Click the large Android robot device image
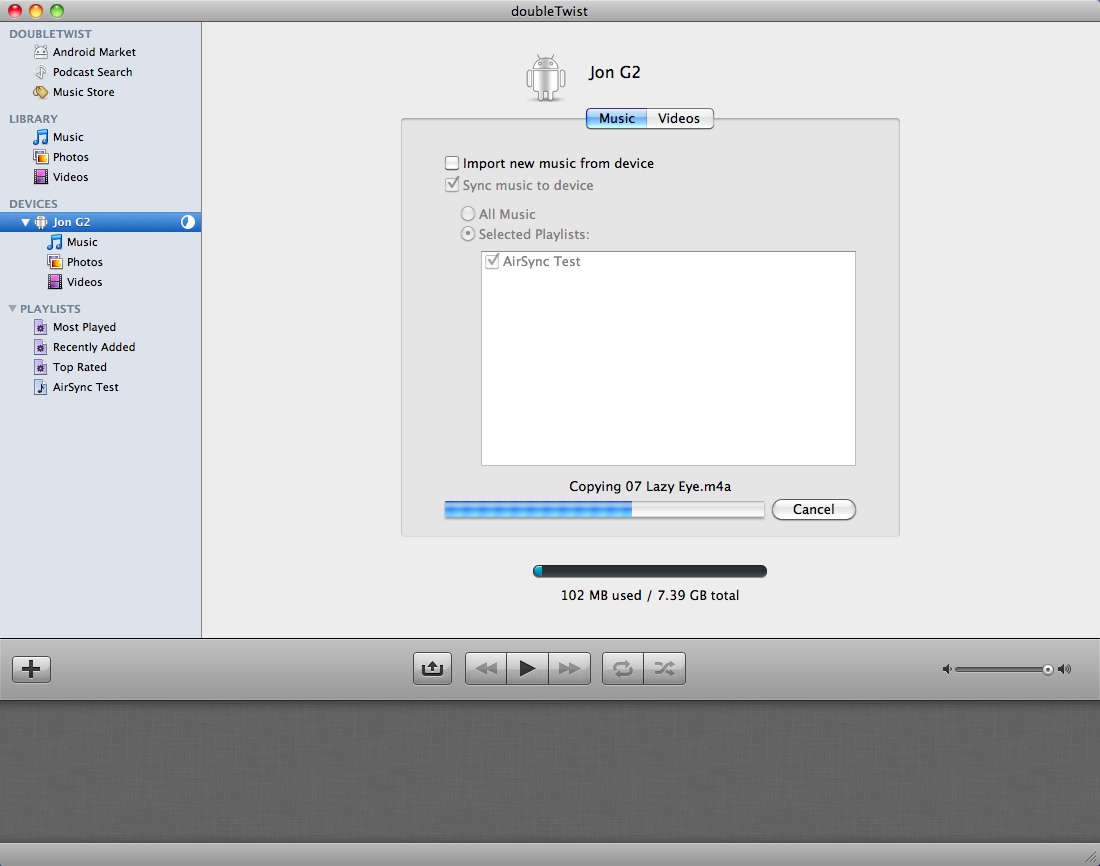Screen dimensions: 1100x866 546,77
